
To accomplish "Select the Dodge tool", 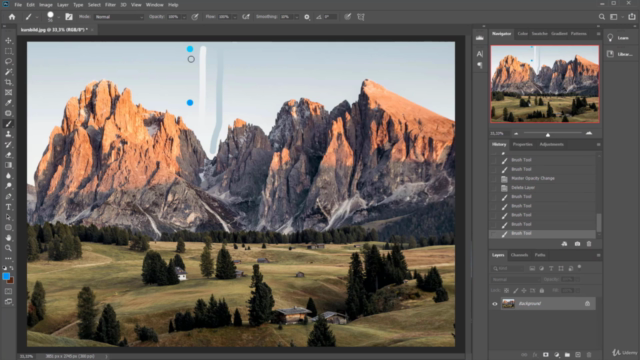I will coord(8,186).
